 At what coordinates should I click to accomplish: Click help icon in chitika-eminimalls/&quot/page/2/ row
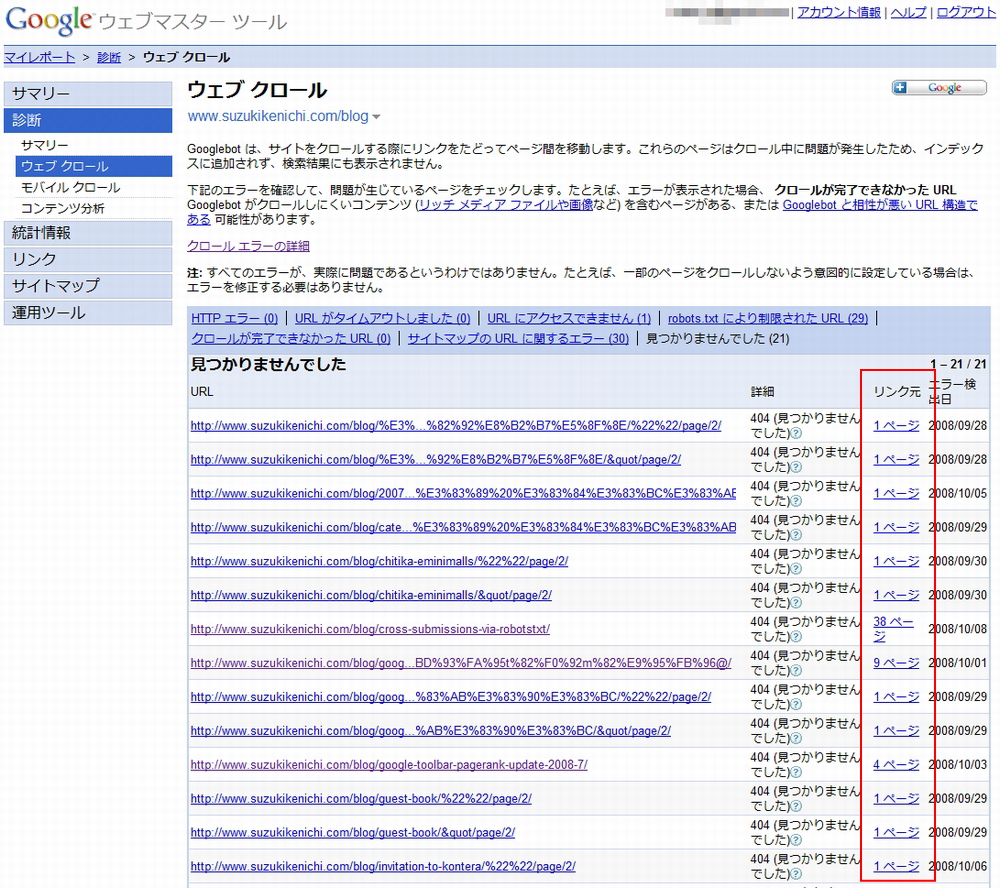coord(796,603)
